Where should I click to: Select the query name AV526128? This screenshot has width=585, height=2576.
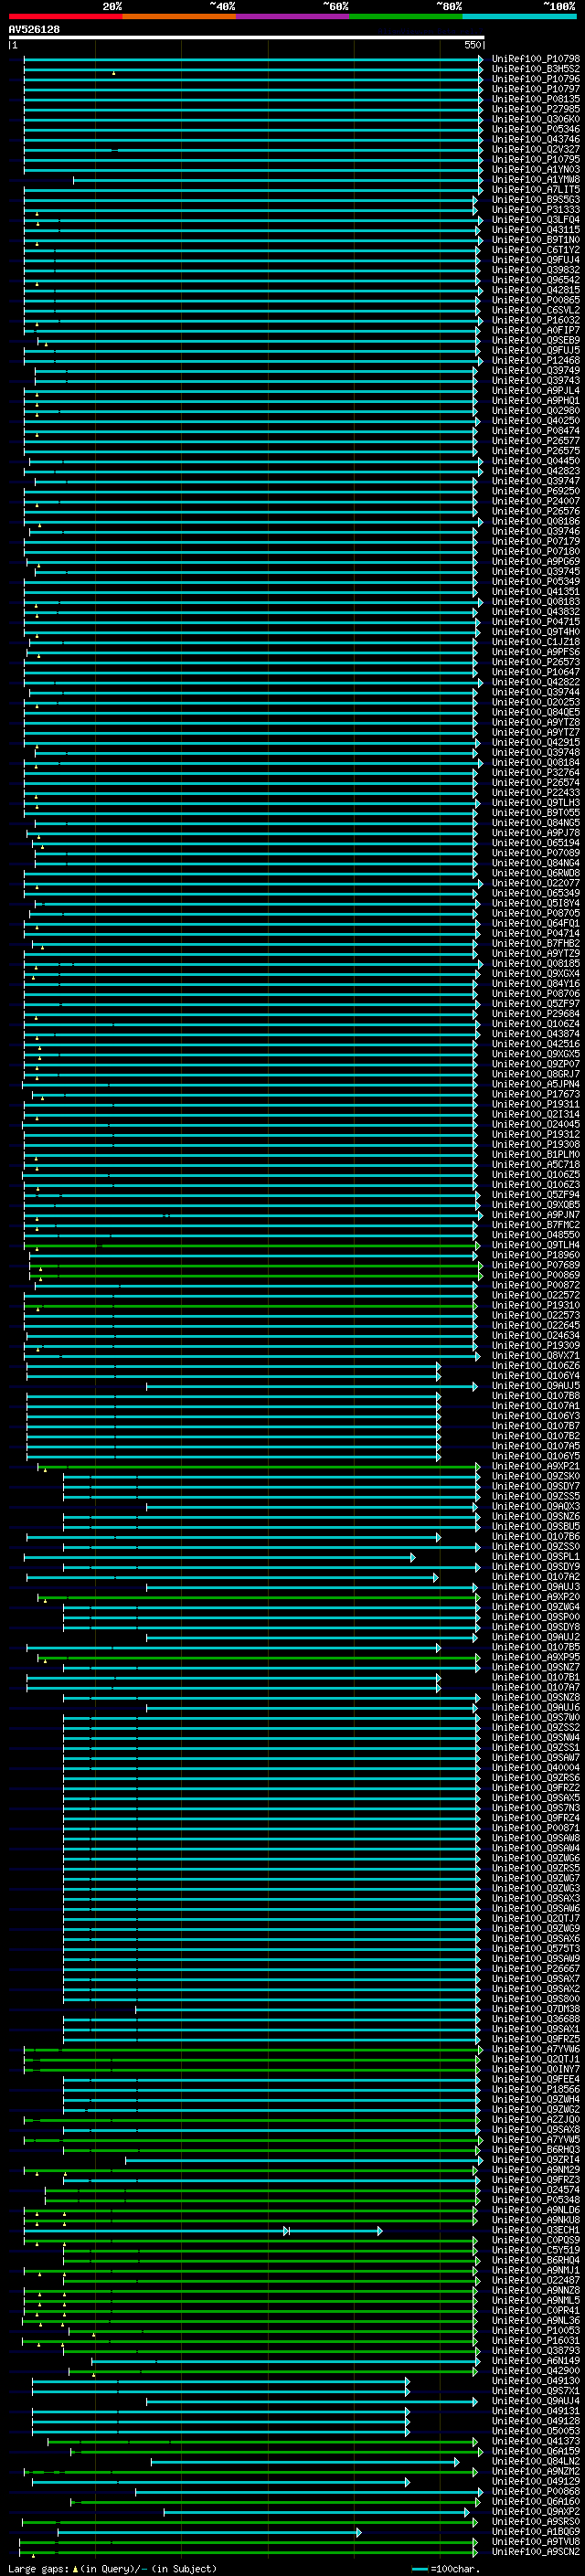tap(34, 29)
